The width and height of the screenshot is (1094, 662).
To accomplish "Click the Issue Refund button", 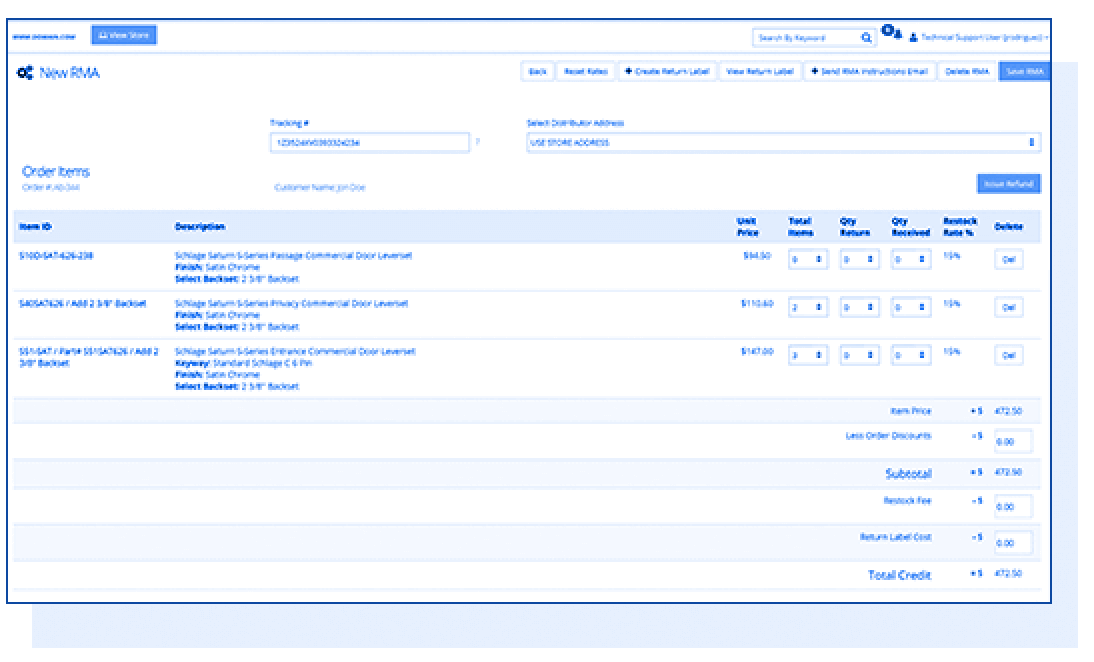I will (x=1008, y=184).
